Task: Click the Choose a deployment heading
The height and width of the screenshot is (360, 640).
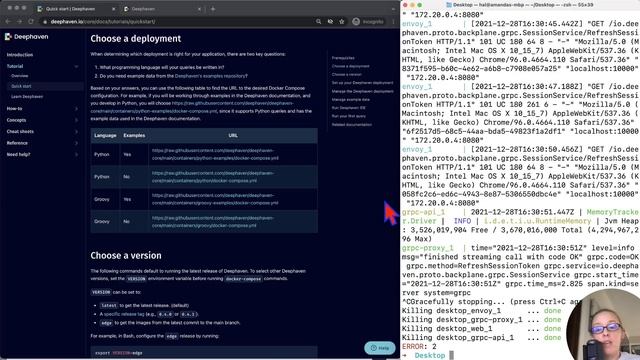Action: 136,39
